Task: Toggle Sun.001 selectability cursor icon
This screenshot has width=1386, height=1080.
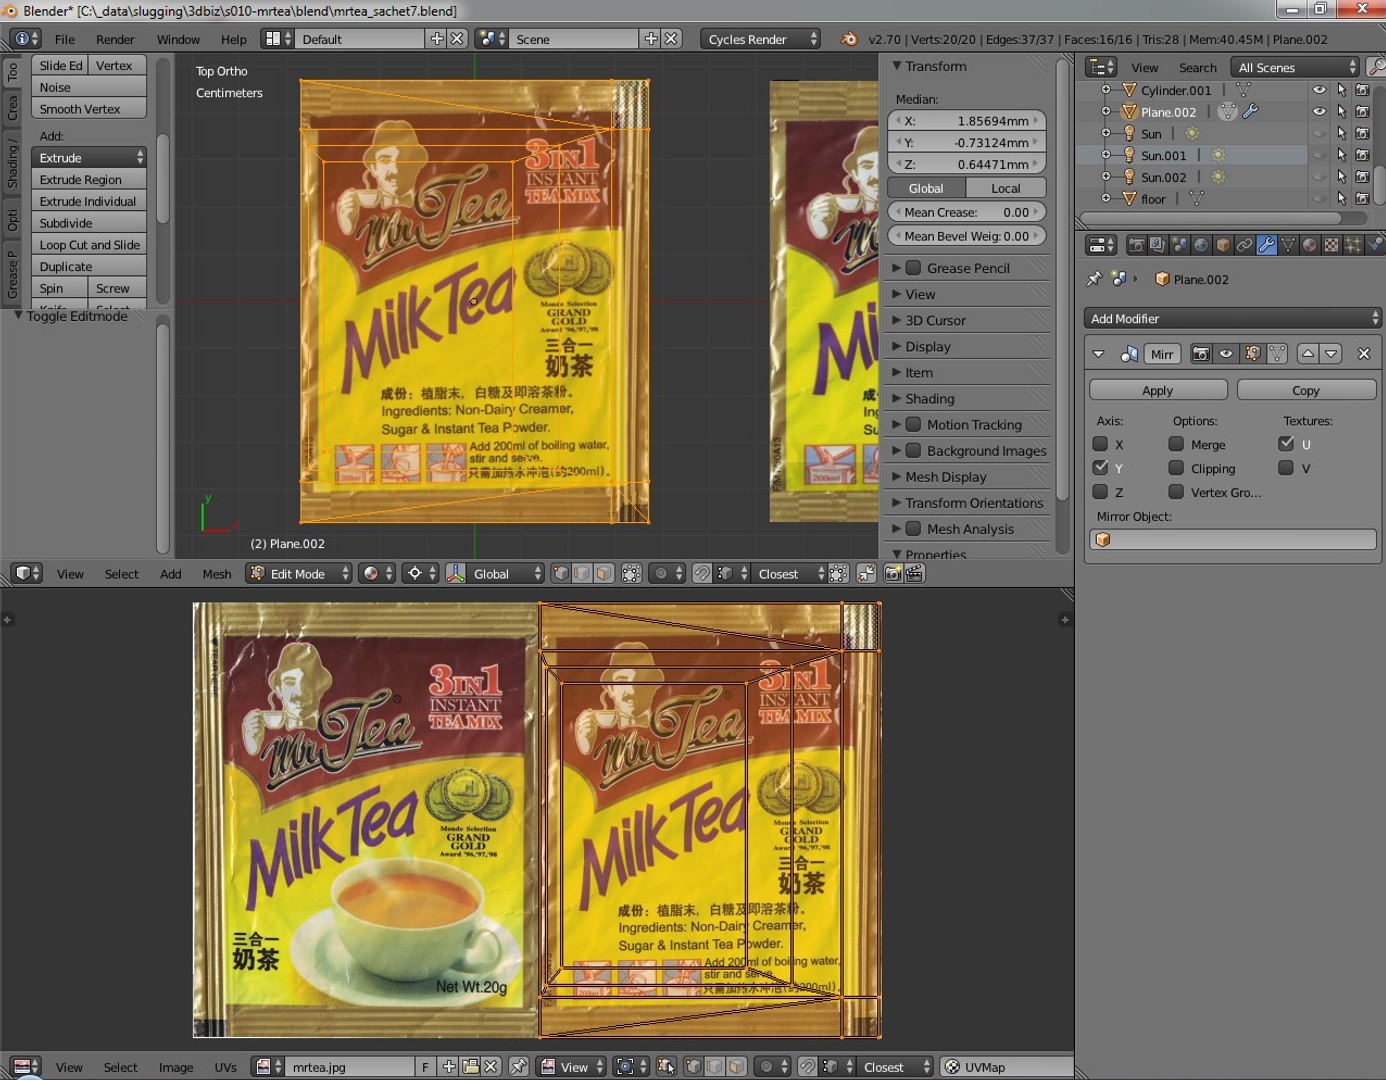Action: pyautogui.click(x=1341, y=155)
